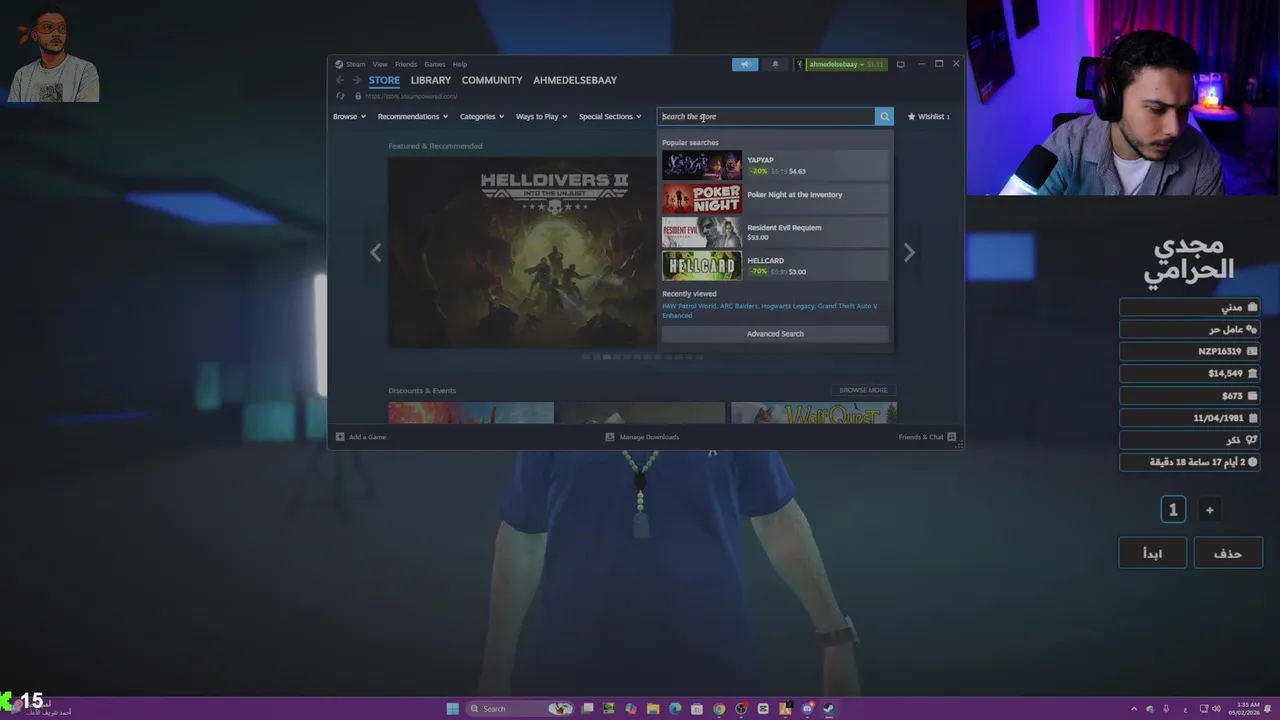This screenshot has height=720, width=1280.
Task: Click Manage Downloads text
Action: [x=649, y=437]
